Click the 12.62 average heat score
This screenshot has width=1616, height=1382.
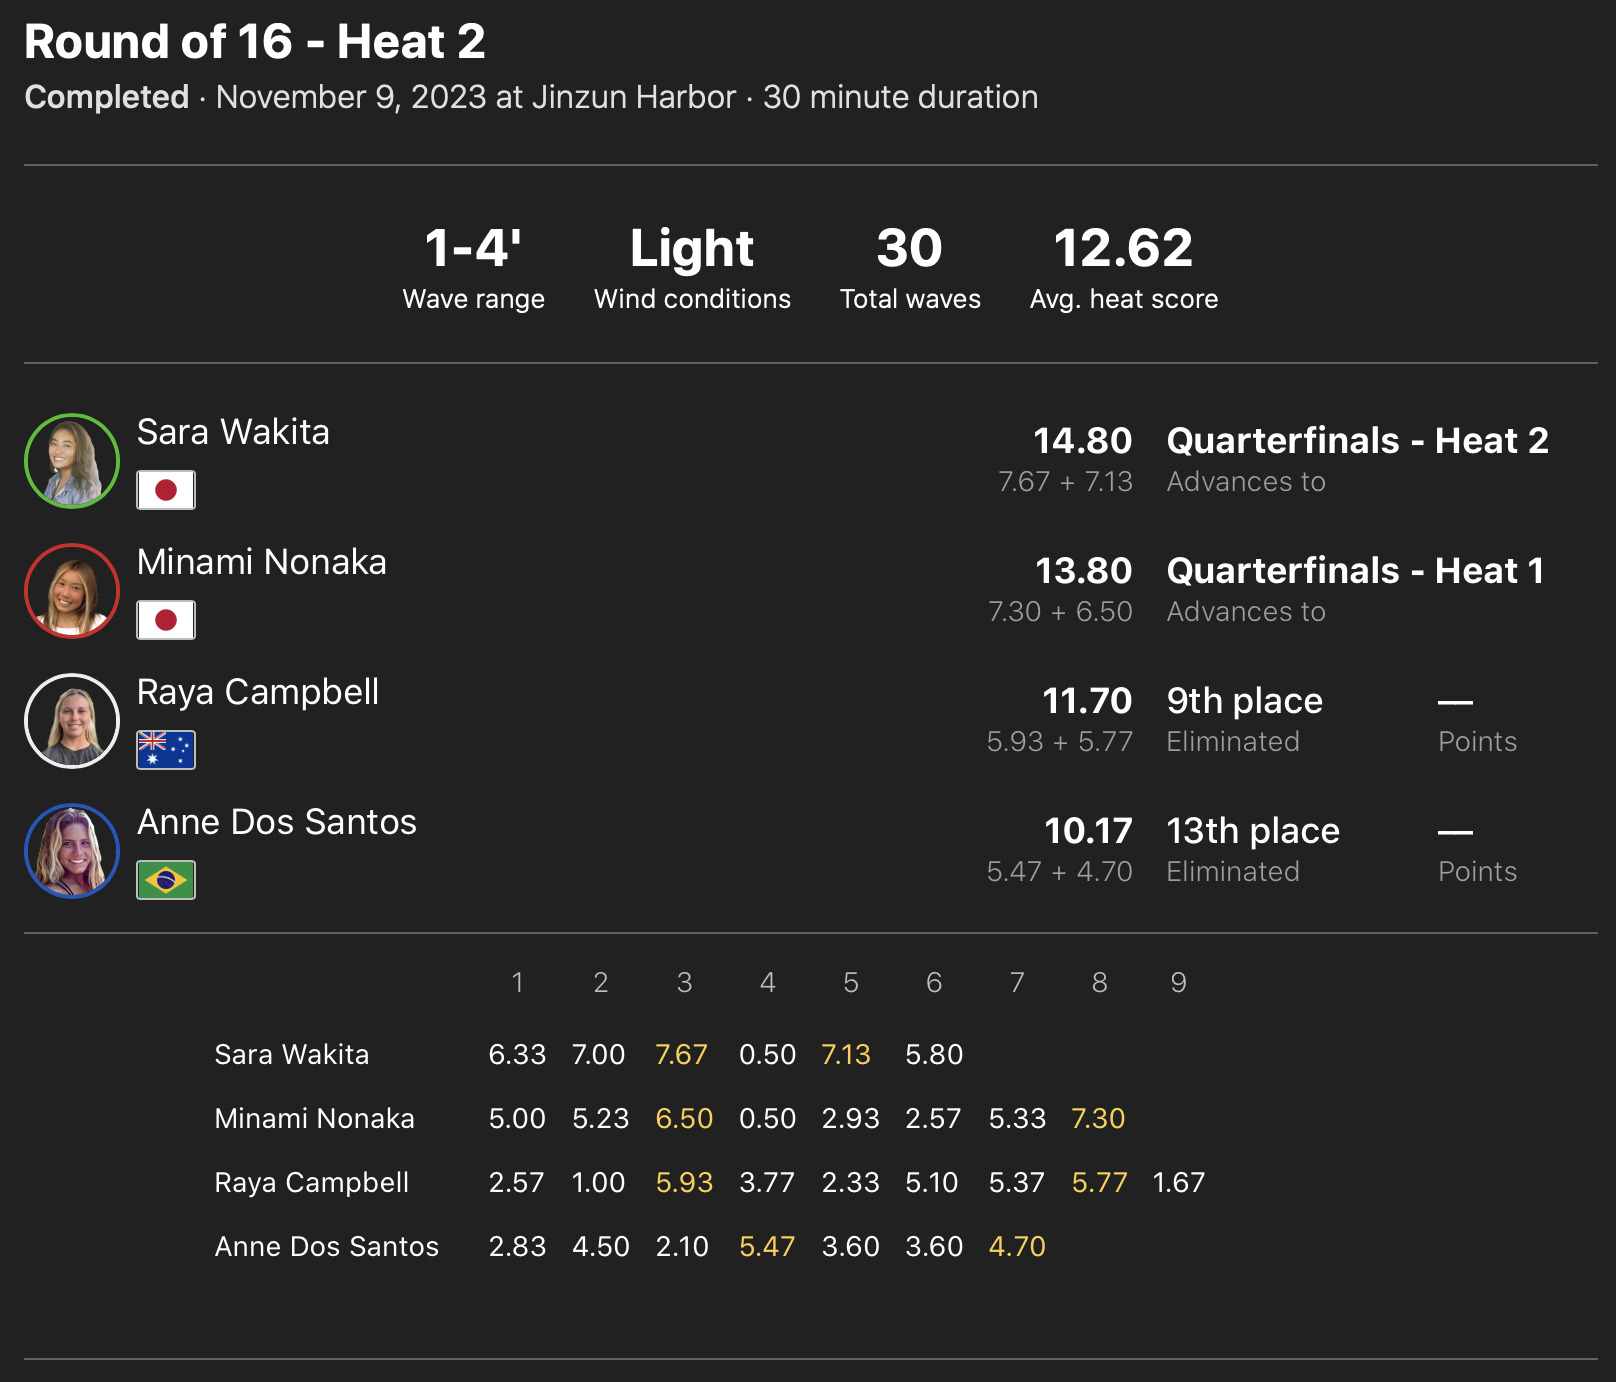tap(1123, 248)
